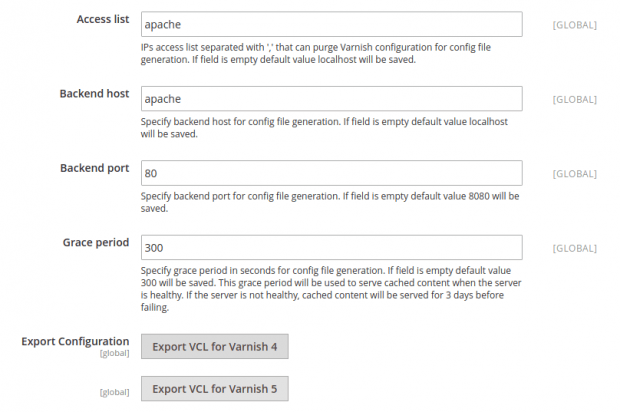The height and width of the screenshot is (412, 620).
Task: Click the GLOBAL scope tag beside Backend host
Action: pyautogui.click(x=575, y=99)
